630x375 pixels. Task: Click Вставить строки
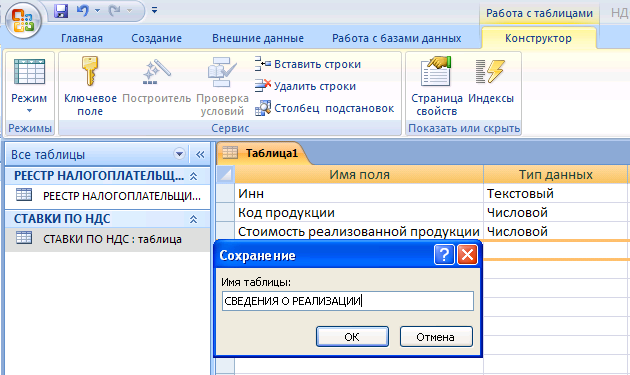pos(308,64)
